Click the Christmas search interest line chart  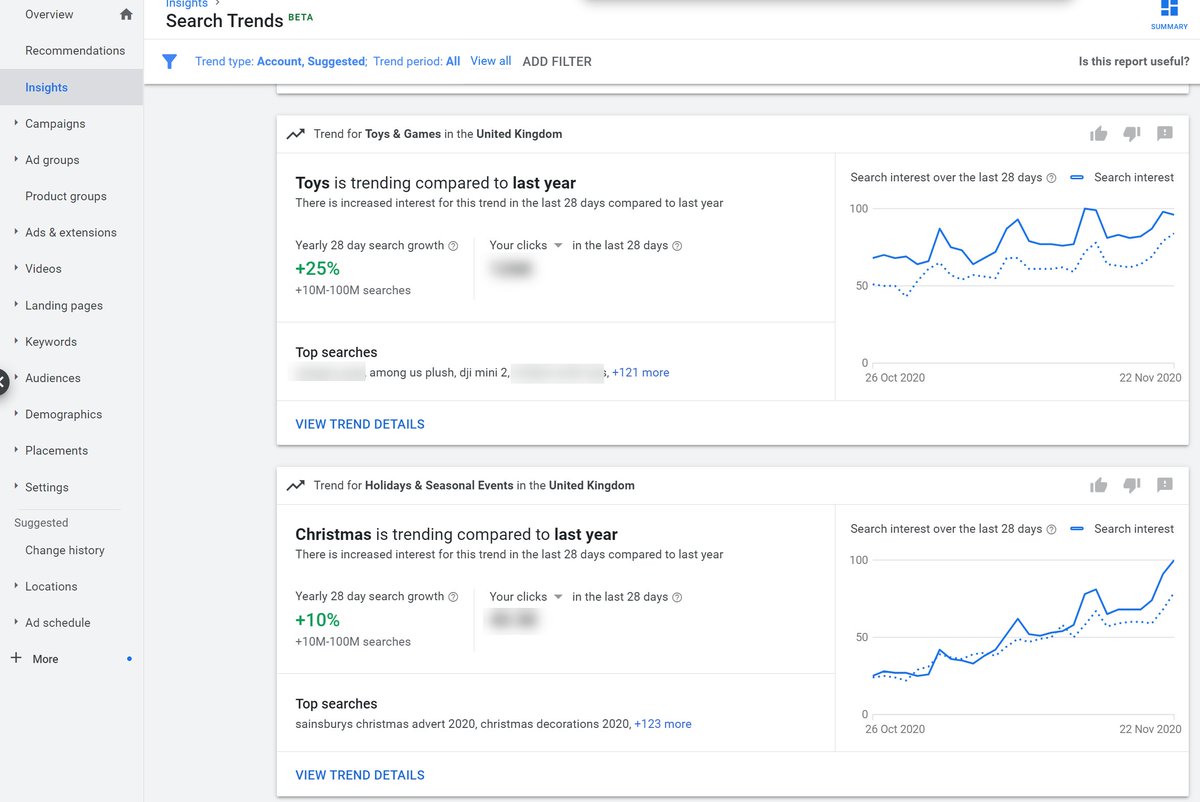[x=1022, y=636]
